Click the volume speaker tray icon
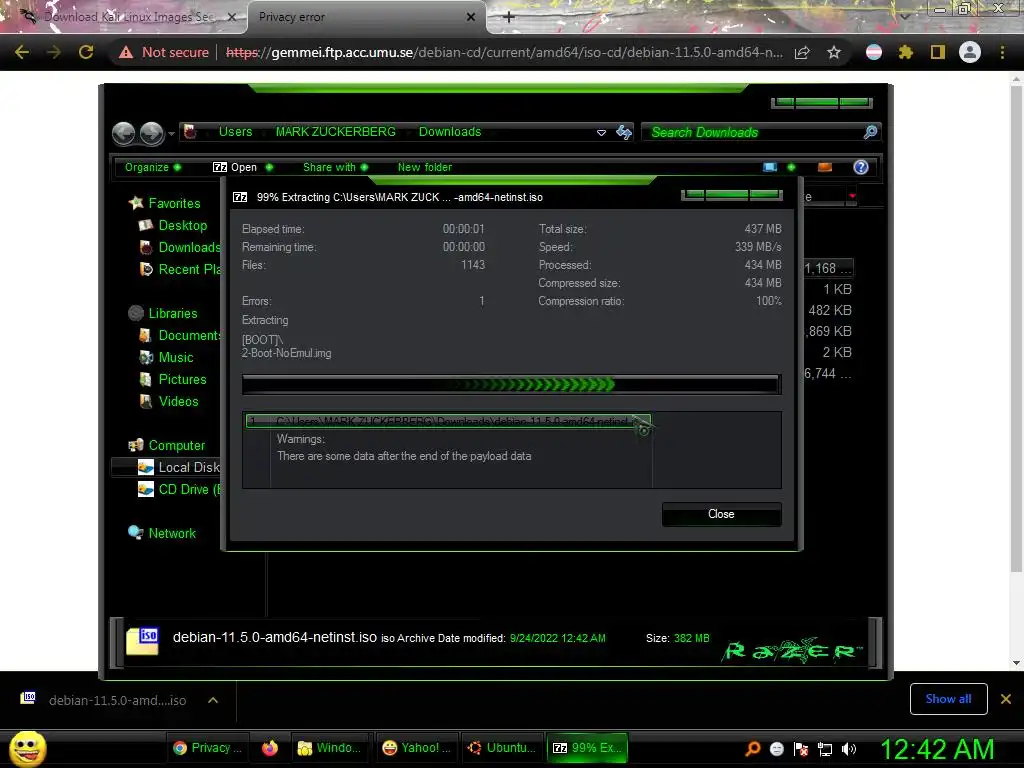Screen dimensions: 1024x768 click(849, 748)
